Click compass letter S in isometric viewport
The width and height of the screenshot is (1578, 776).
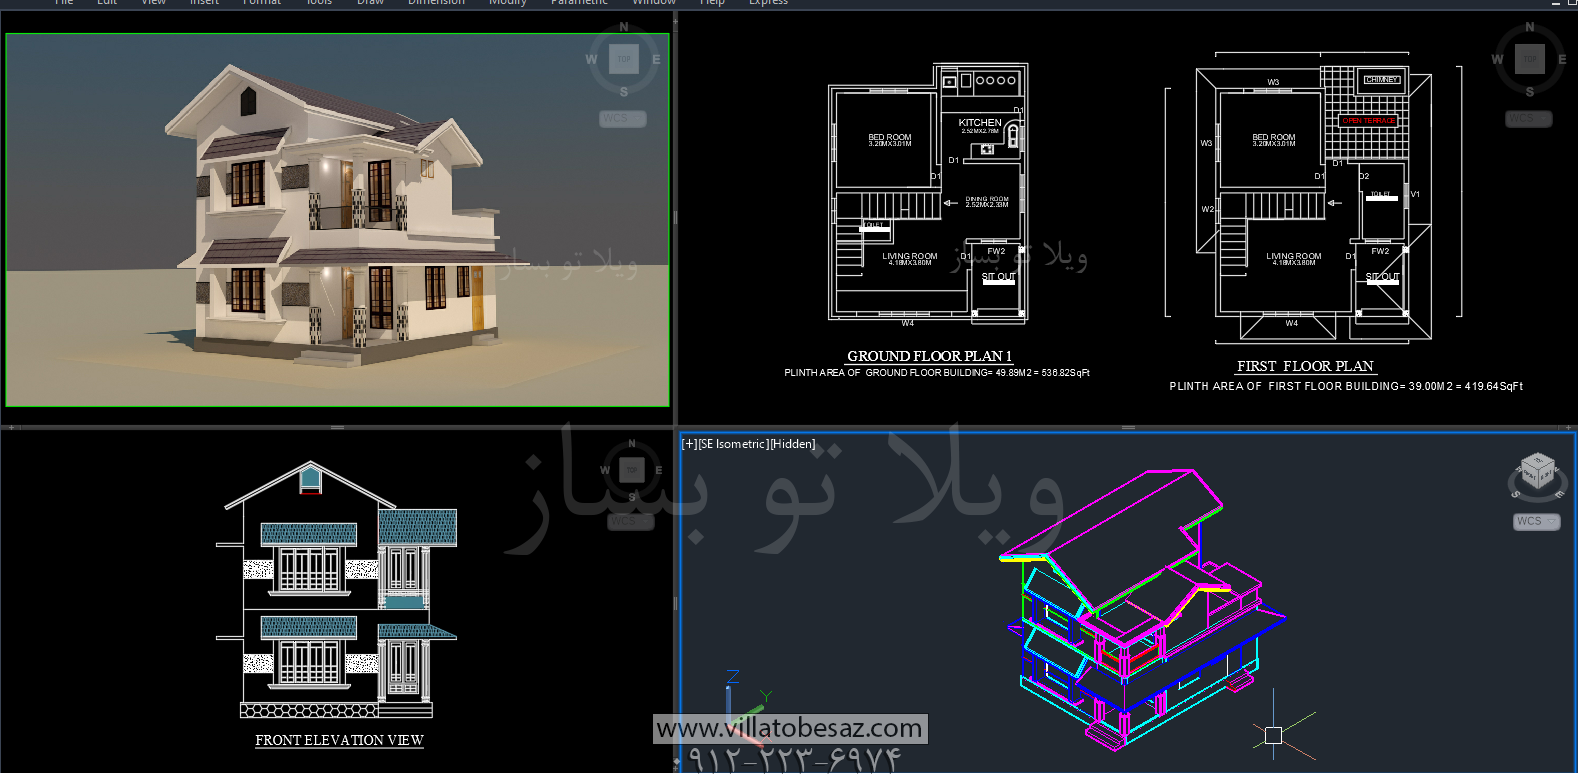(x=1516, y=493)
